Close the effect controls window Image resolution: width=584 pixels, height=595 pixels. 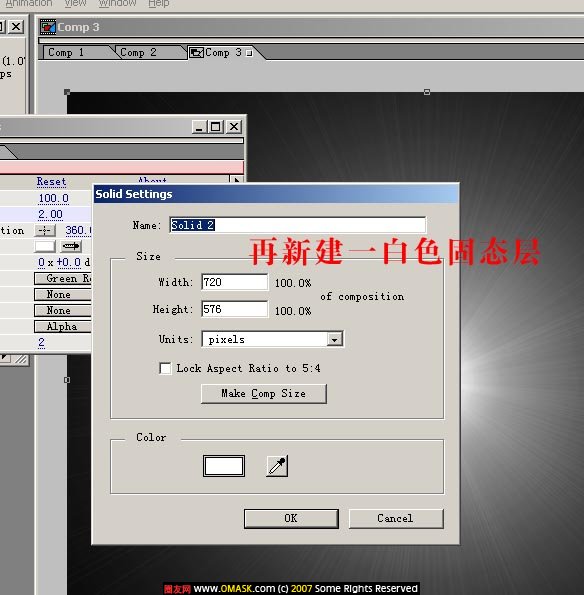pyautogui.click(x=234, y=126)
